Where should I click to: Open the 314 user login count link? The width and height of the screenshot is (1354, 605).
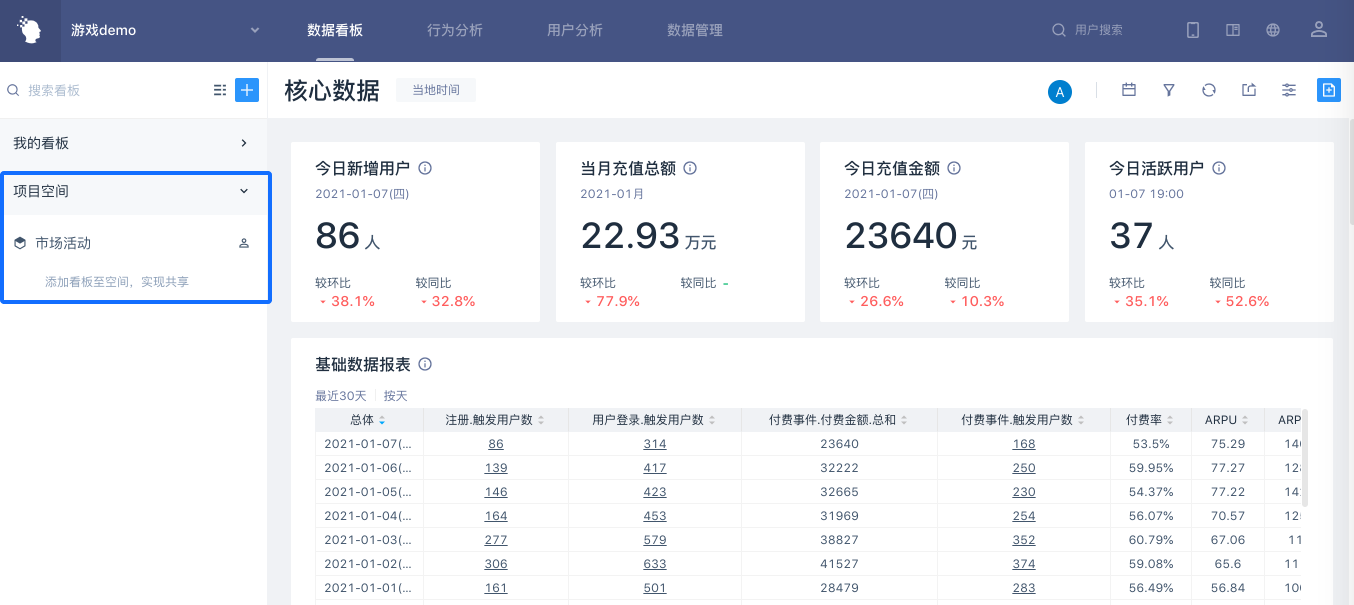(x=655, y=444)
